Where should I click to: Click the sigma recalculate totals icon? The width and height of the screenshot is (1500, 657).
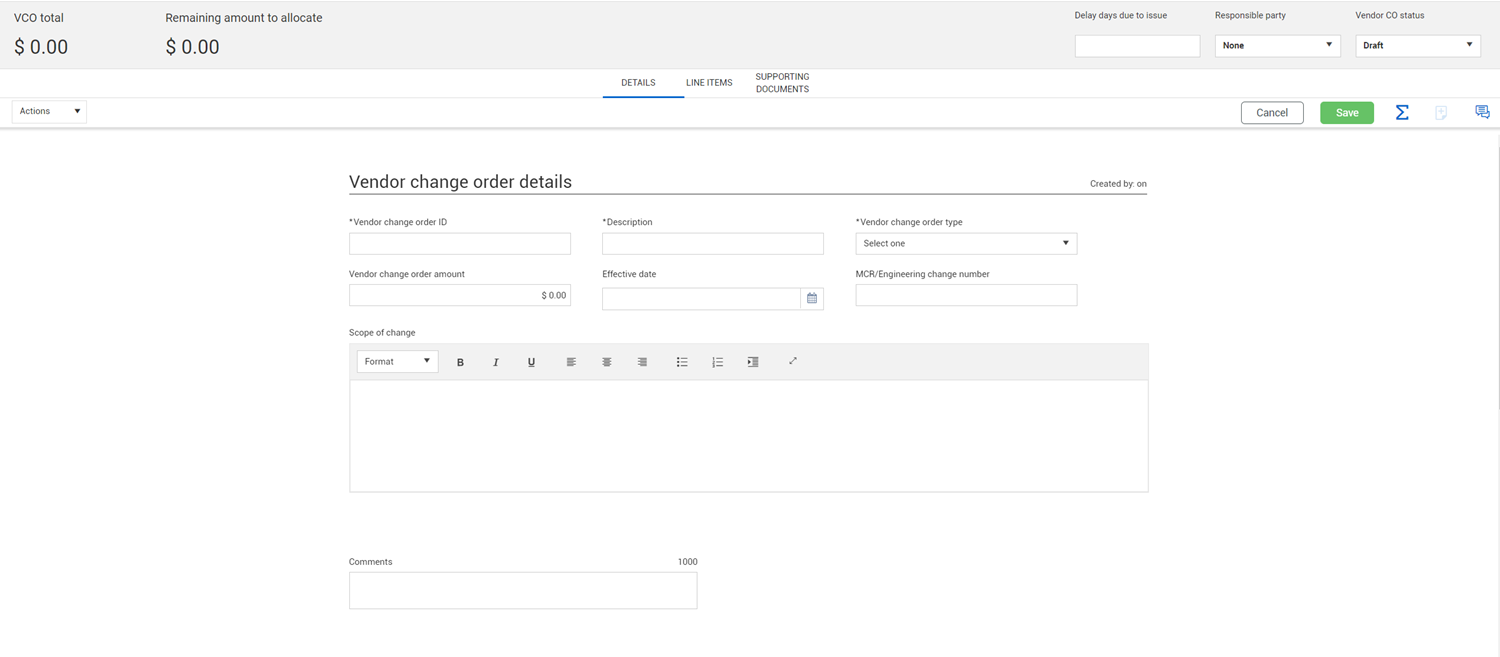point(1402,113)
